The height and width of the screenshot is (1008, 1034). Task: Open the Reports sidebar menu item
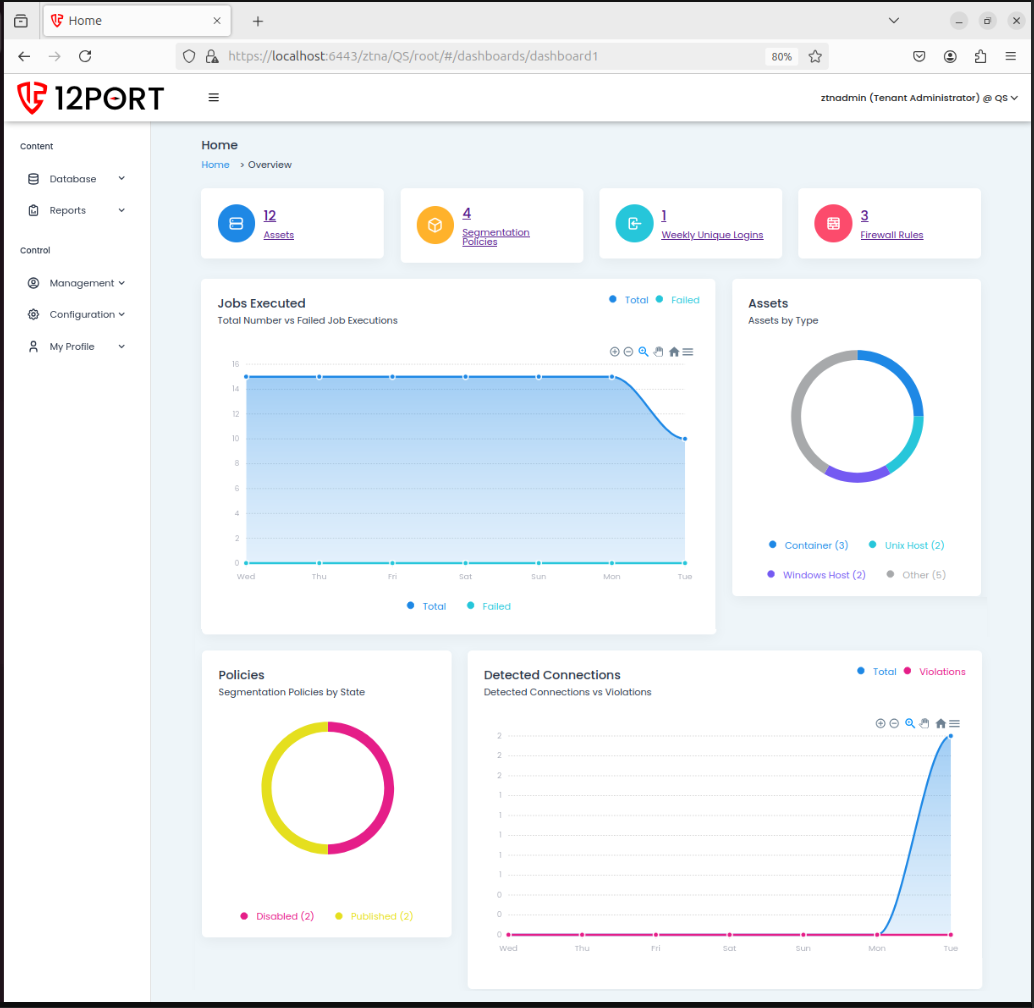[68, 211]
